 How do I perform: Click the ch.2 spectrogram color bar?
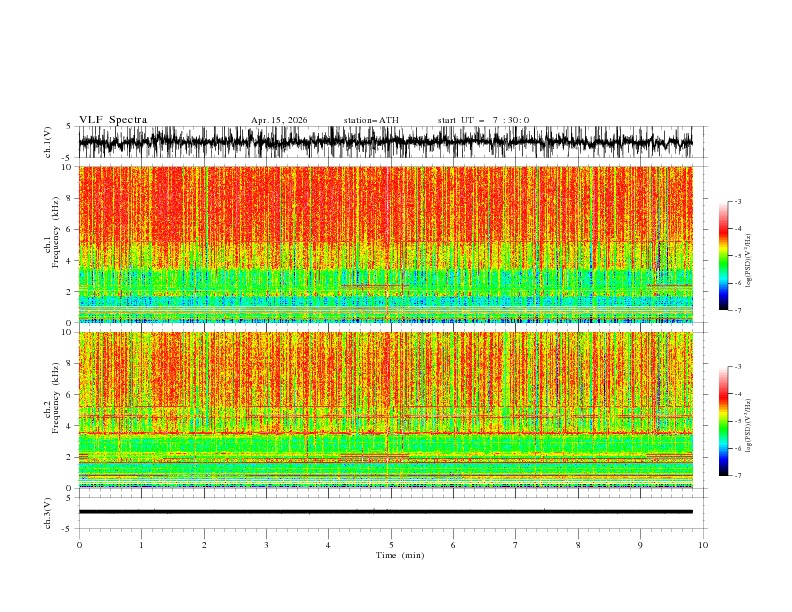pos(723,421)
